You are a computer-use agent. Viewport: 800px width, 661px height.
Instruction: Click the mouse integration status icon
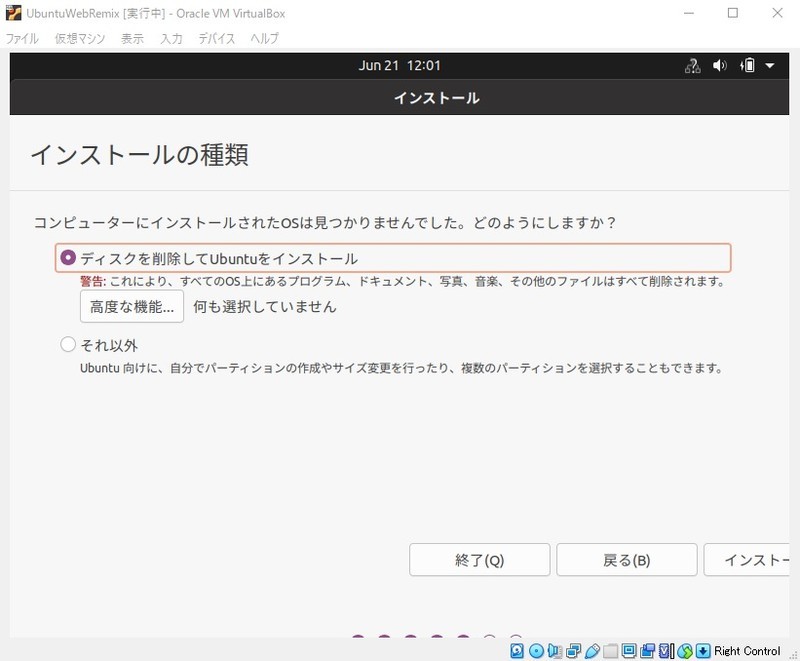coord(685,651)
